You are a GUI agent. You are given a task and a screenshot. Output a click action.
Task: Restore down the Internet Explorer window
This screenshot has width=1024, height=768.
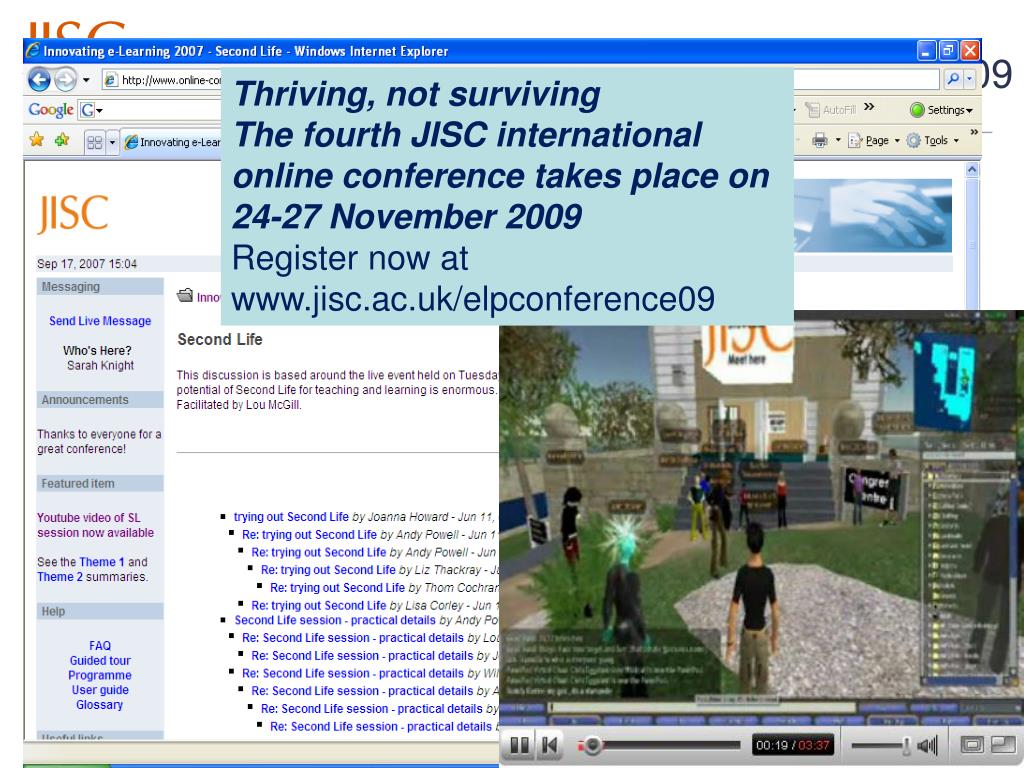pyautogui.click(x=948, y=50)
